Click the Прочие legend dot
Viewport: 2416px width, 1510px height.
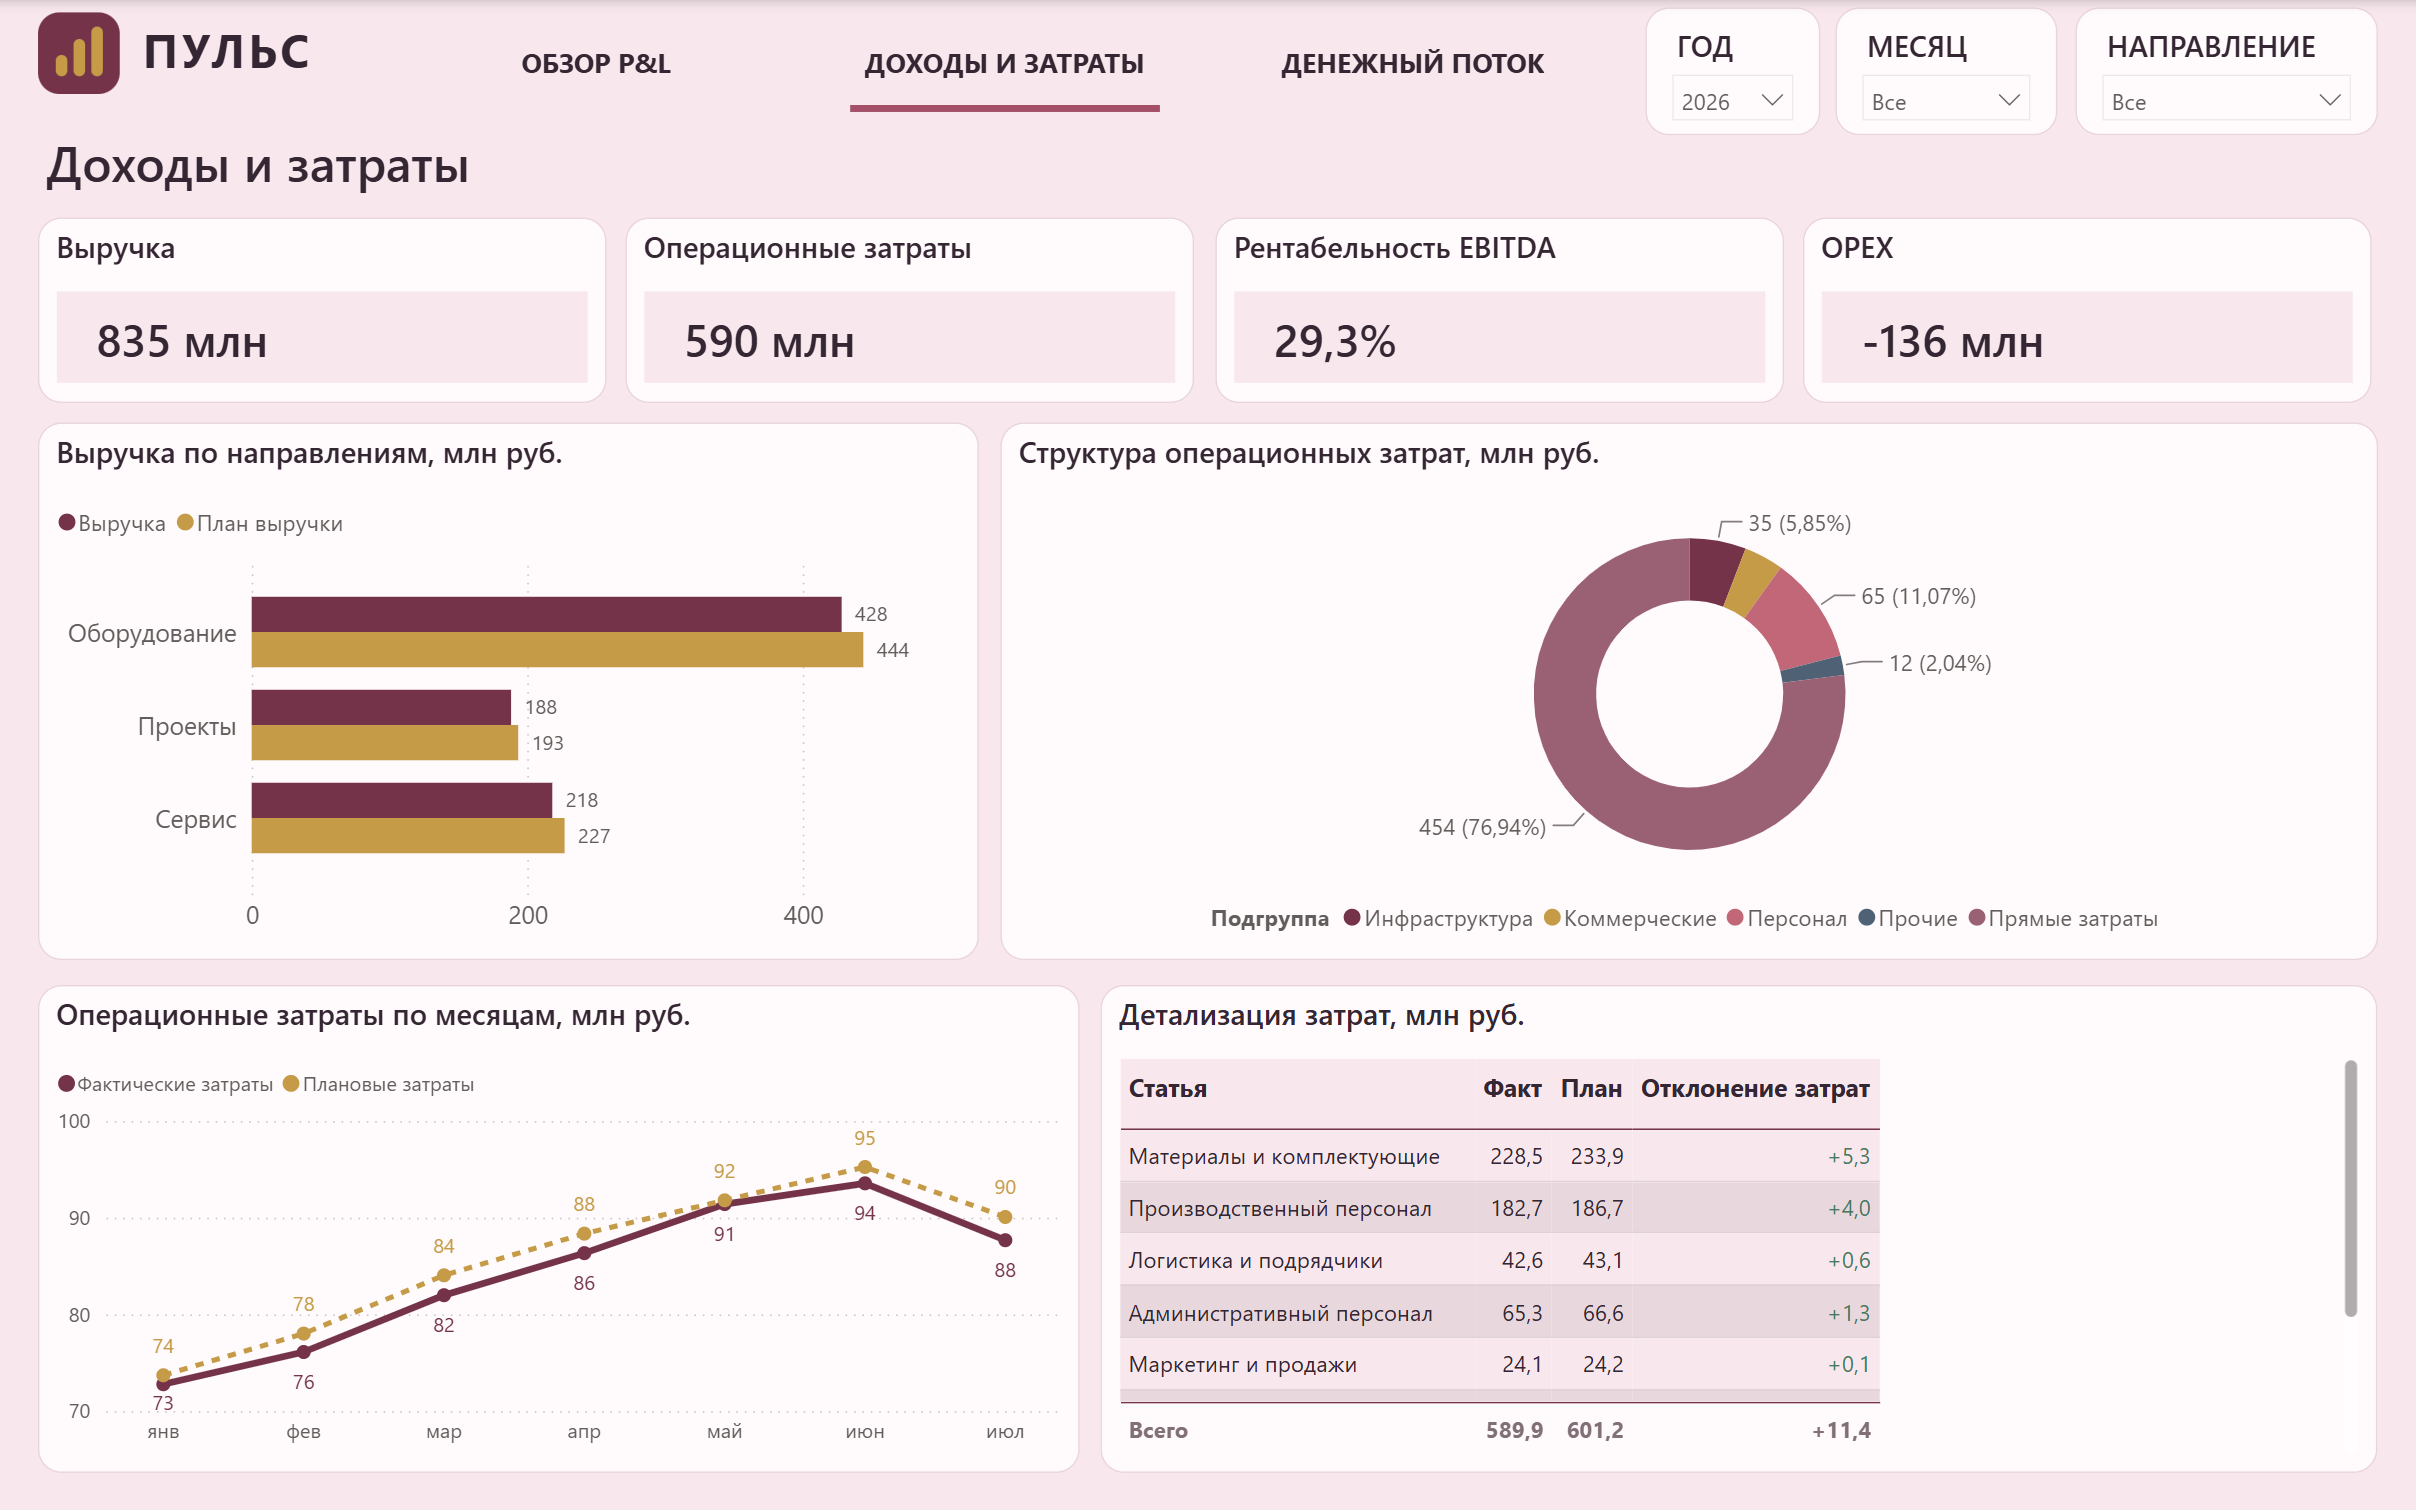(1866, 917)
